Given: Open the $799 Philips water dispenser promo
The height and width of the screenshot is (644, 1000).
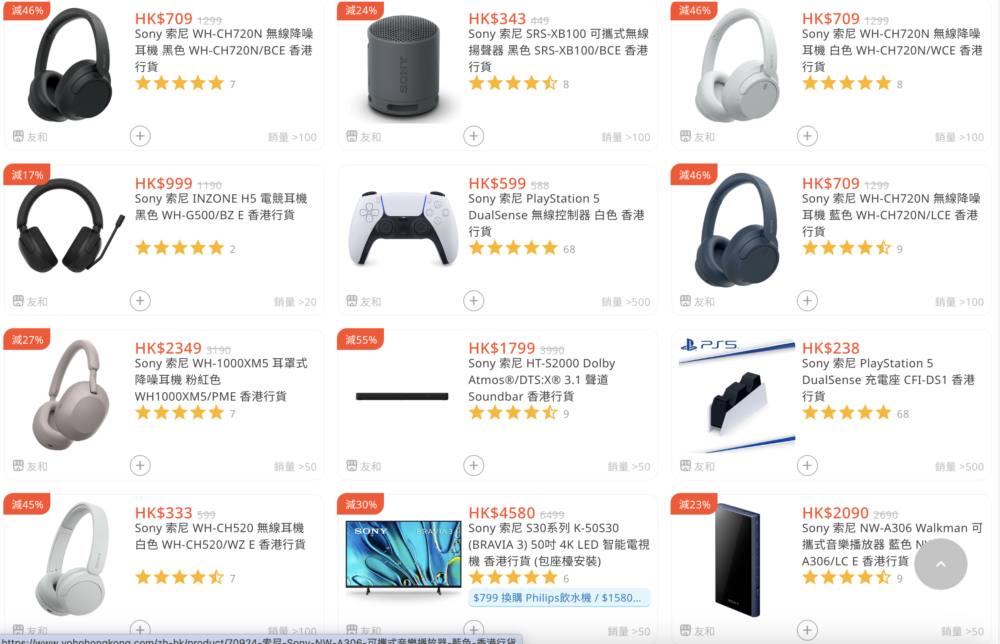Looking at the screenshot, I should pos(559,597).
